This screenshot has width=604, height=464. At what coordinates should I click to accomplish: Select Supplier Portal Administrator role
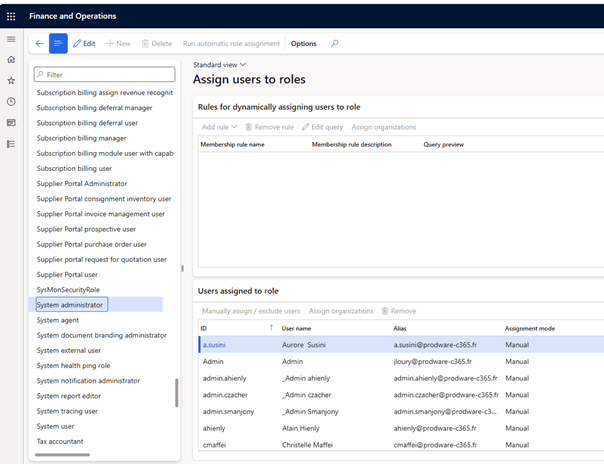(82, 184)
